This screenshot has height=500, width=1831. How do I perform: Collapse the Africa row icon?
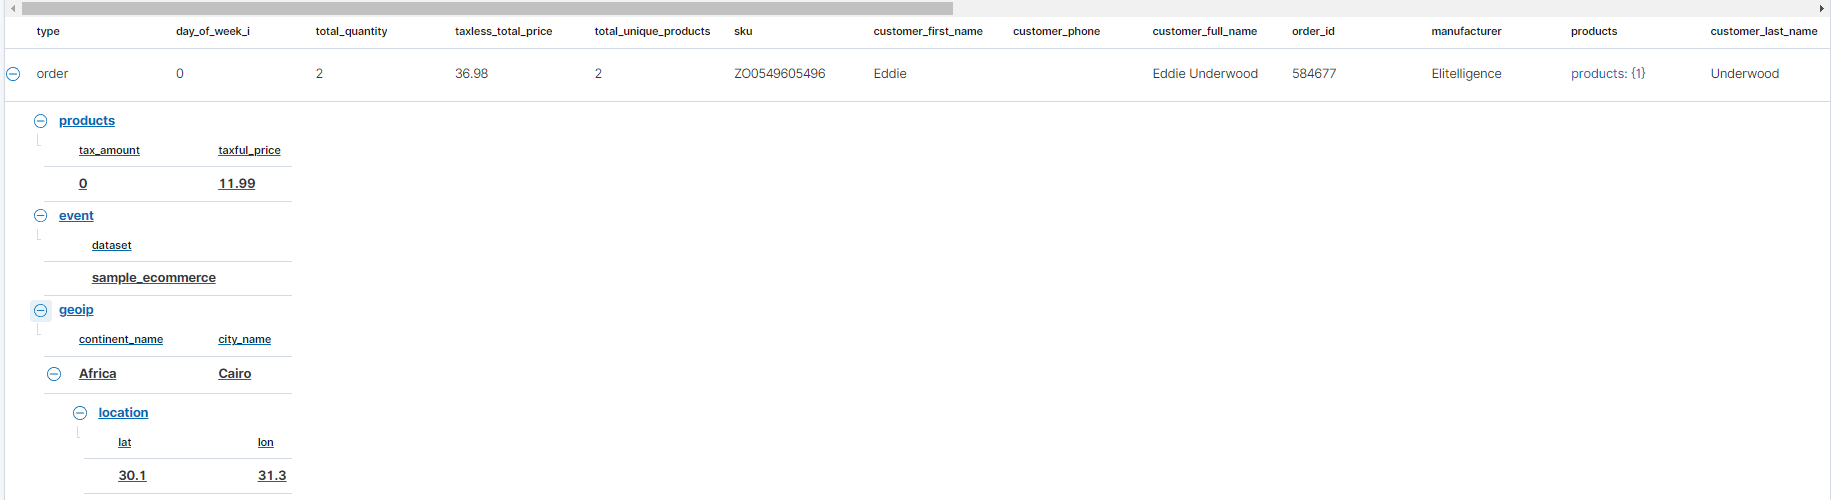tap(54, 374)
